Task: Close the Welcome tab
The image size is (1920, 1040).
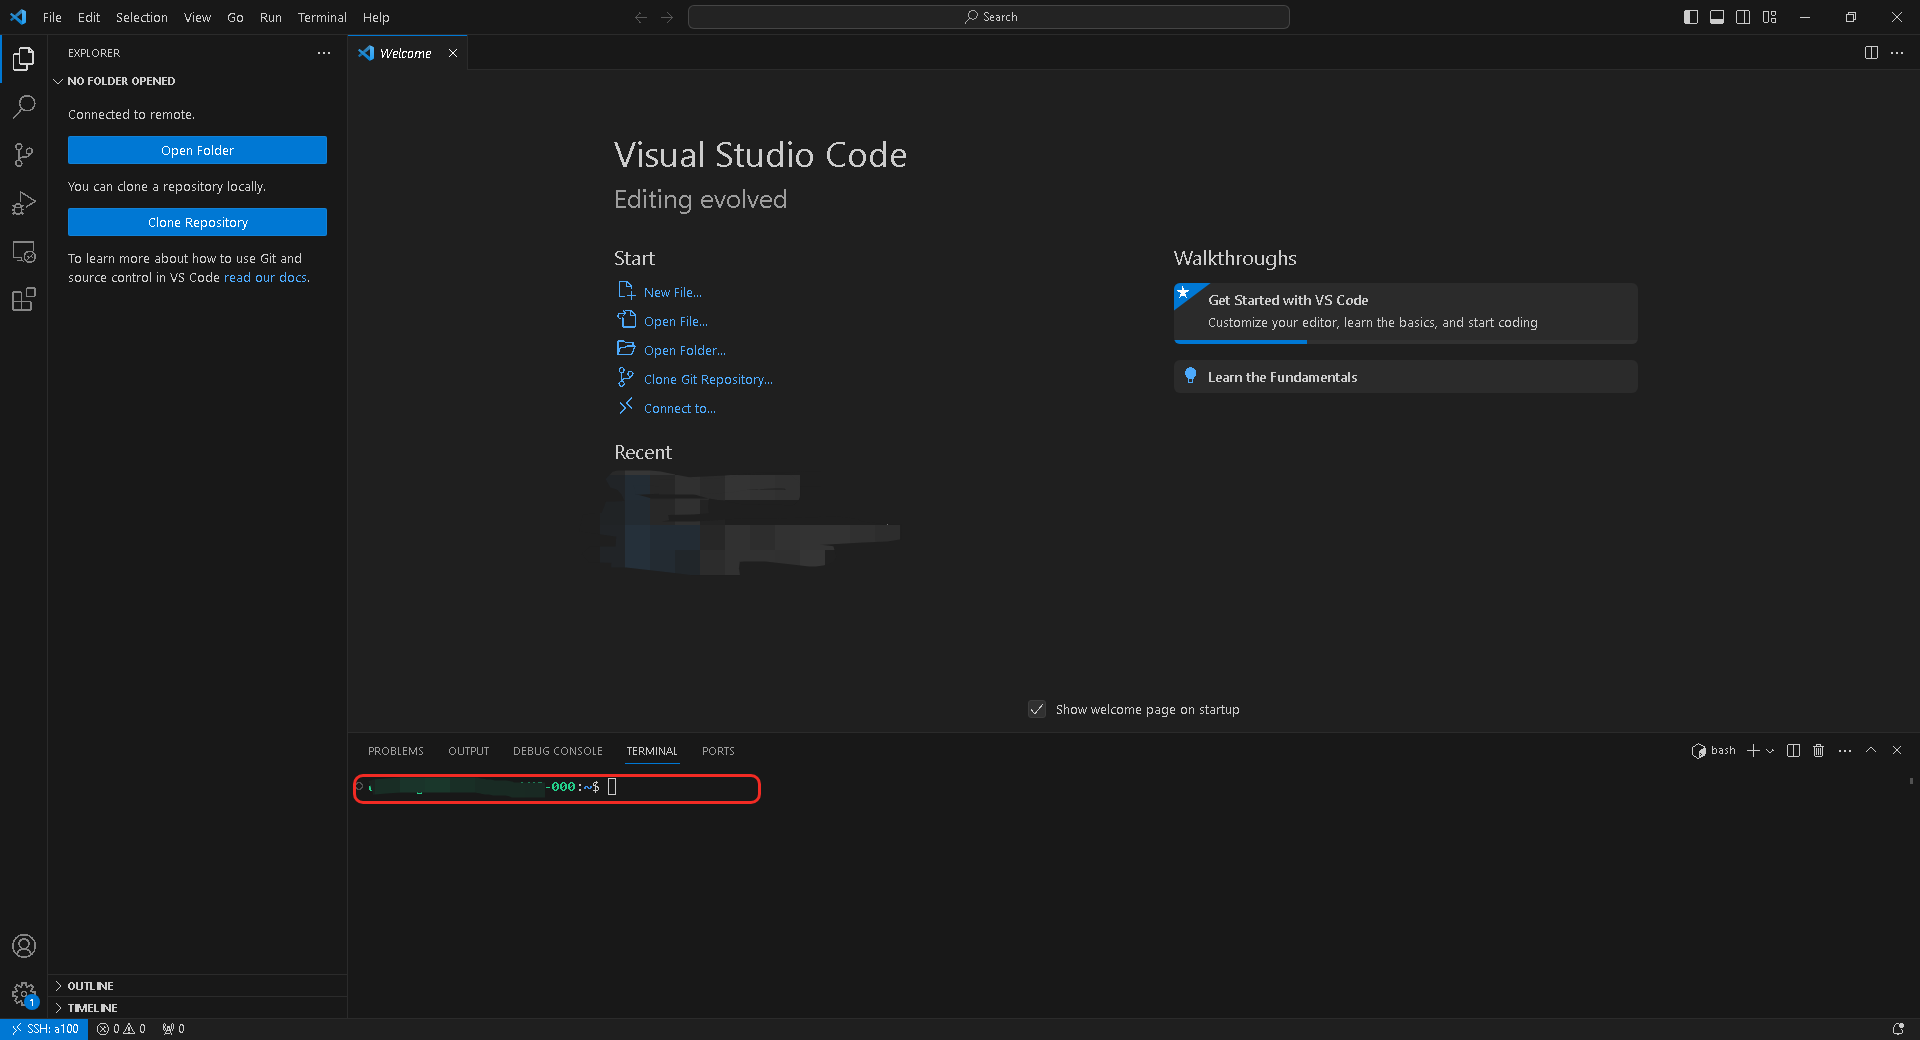Action: tap(453, 53)
